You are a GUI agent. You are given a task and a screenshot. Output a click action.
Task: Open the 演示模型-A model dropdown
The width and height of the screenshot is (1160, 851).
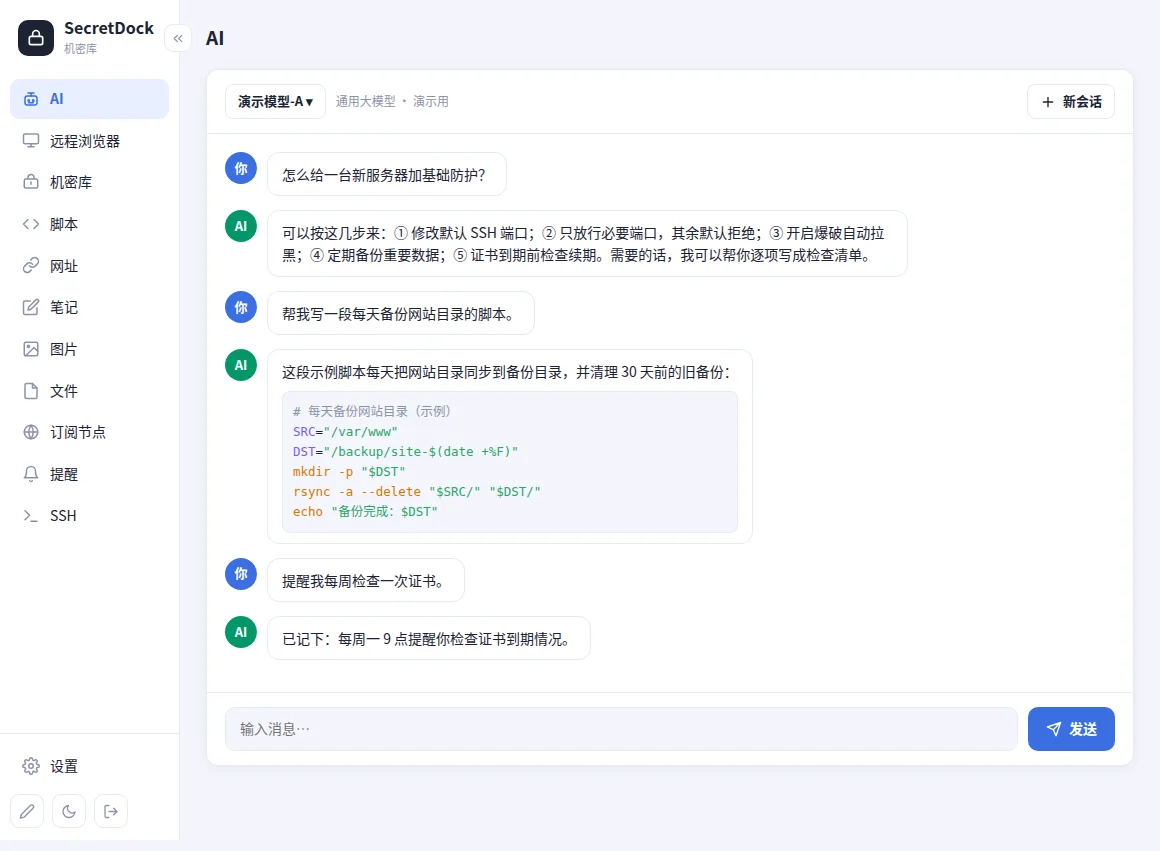click(275, 101)
